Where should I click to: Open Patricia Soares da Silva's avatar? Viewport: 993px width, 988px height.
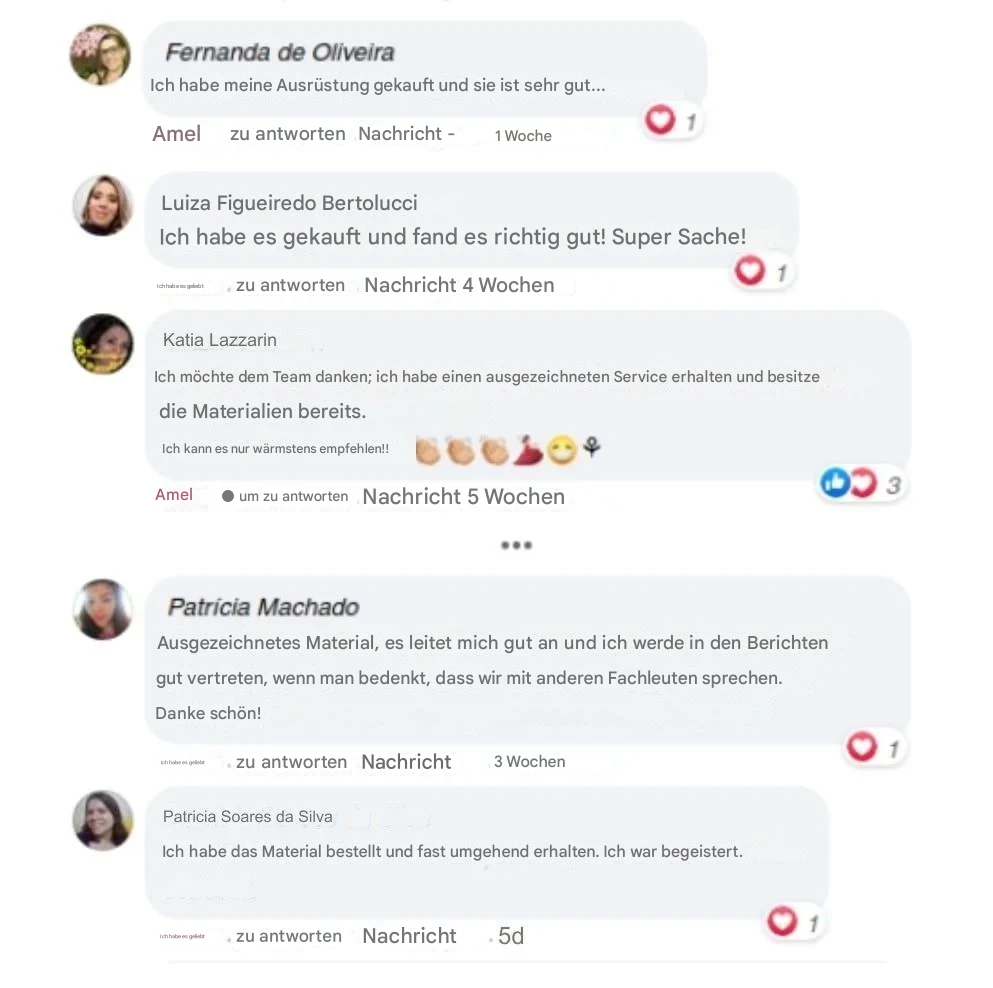[x=103, y=820]
